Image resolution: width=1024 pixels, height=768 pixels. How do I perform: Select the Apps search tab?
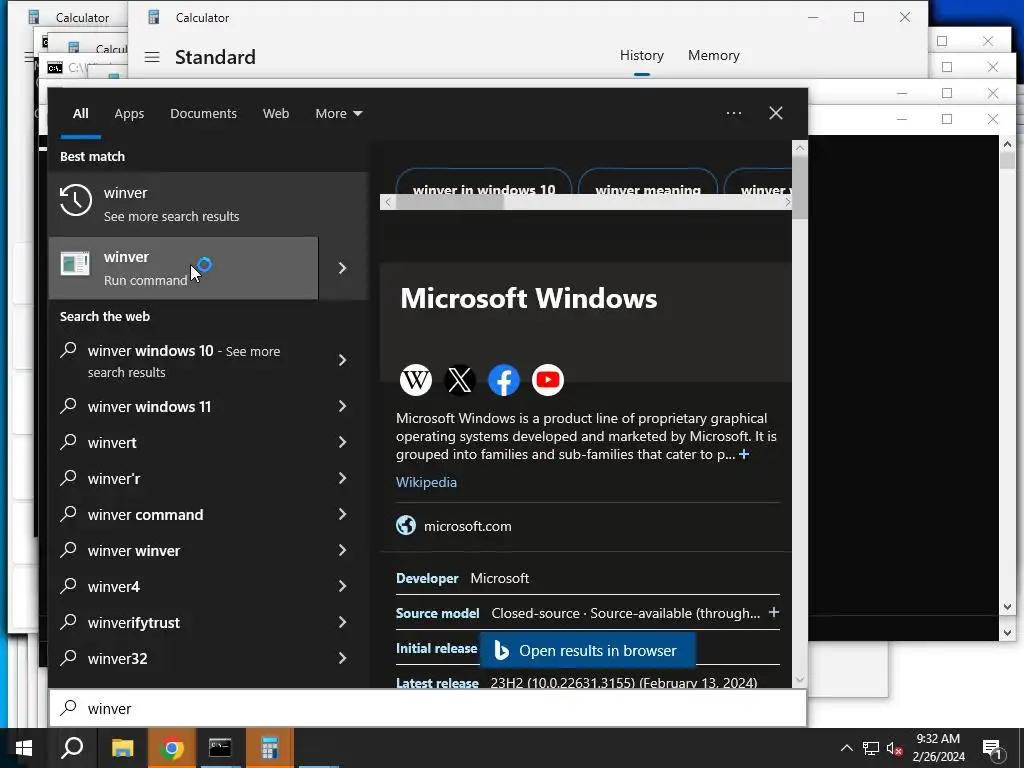[129, 114]
